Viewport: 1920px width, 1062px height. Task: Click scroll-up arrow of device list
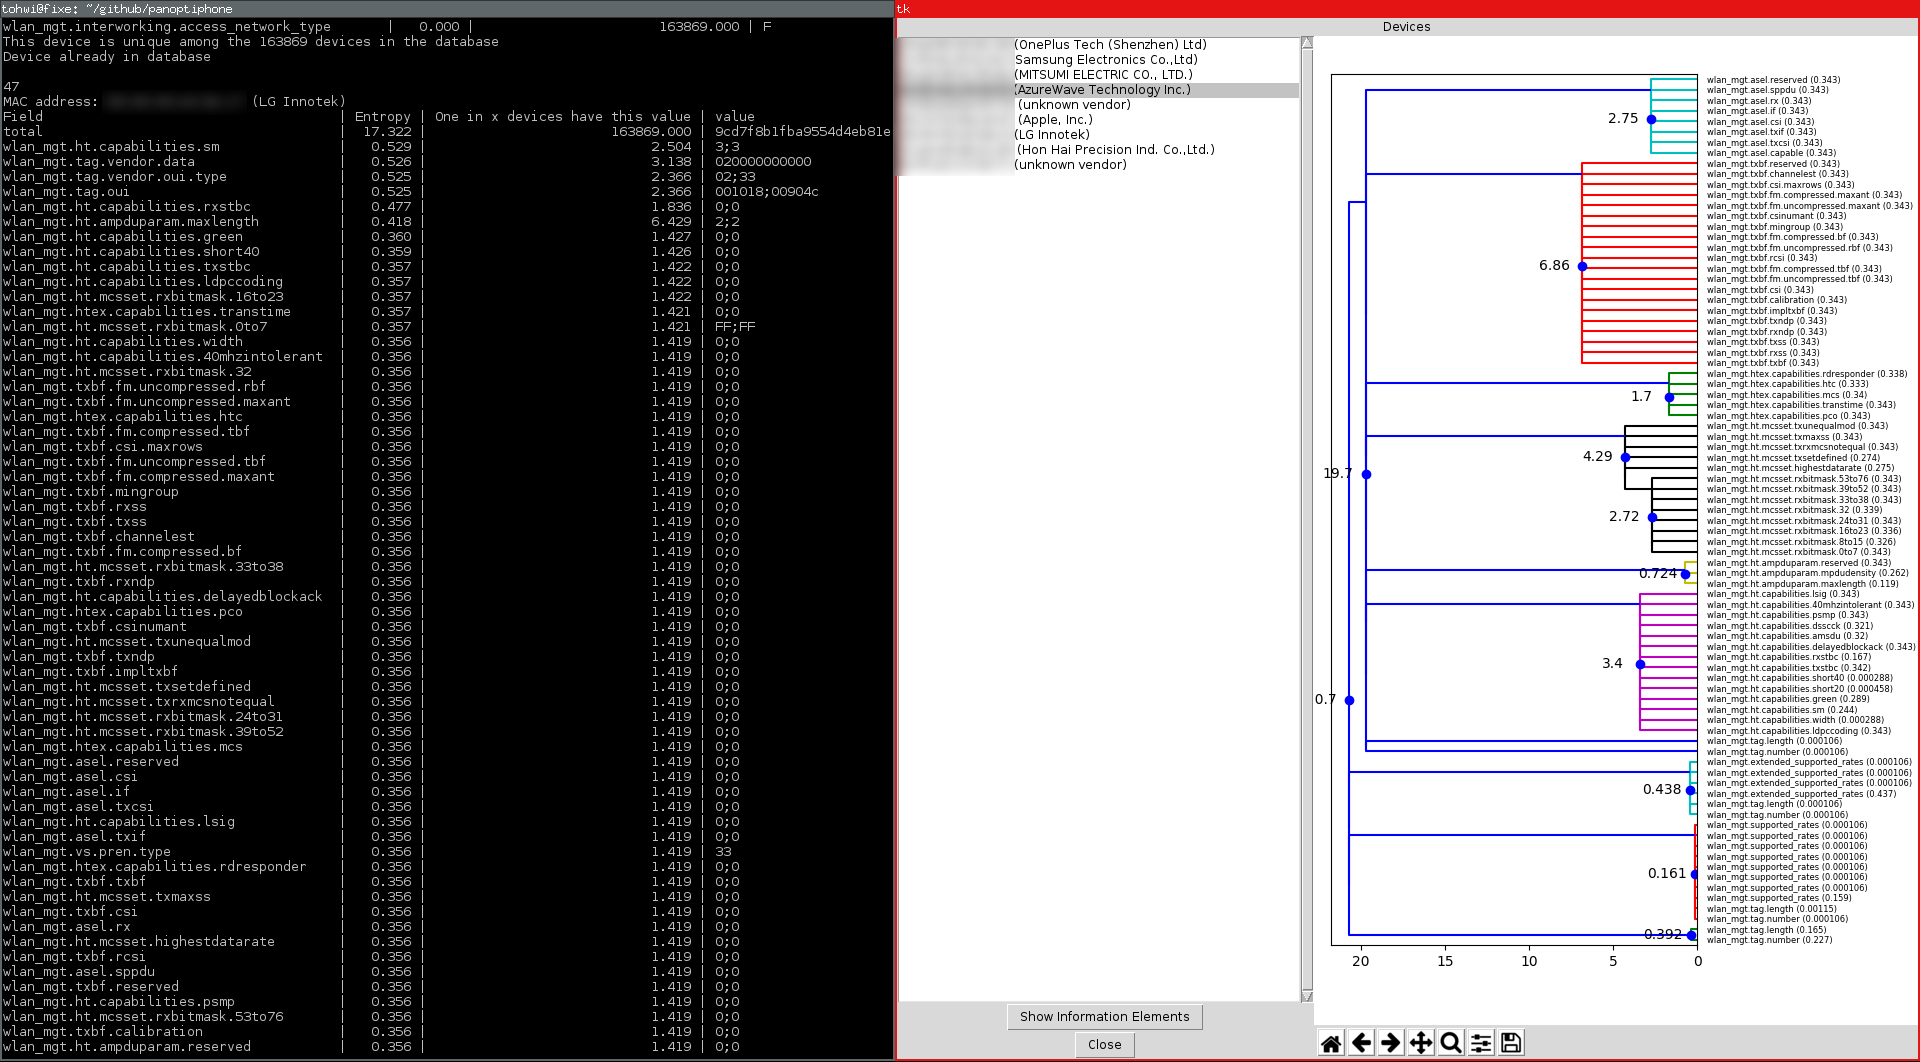1307,43
